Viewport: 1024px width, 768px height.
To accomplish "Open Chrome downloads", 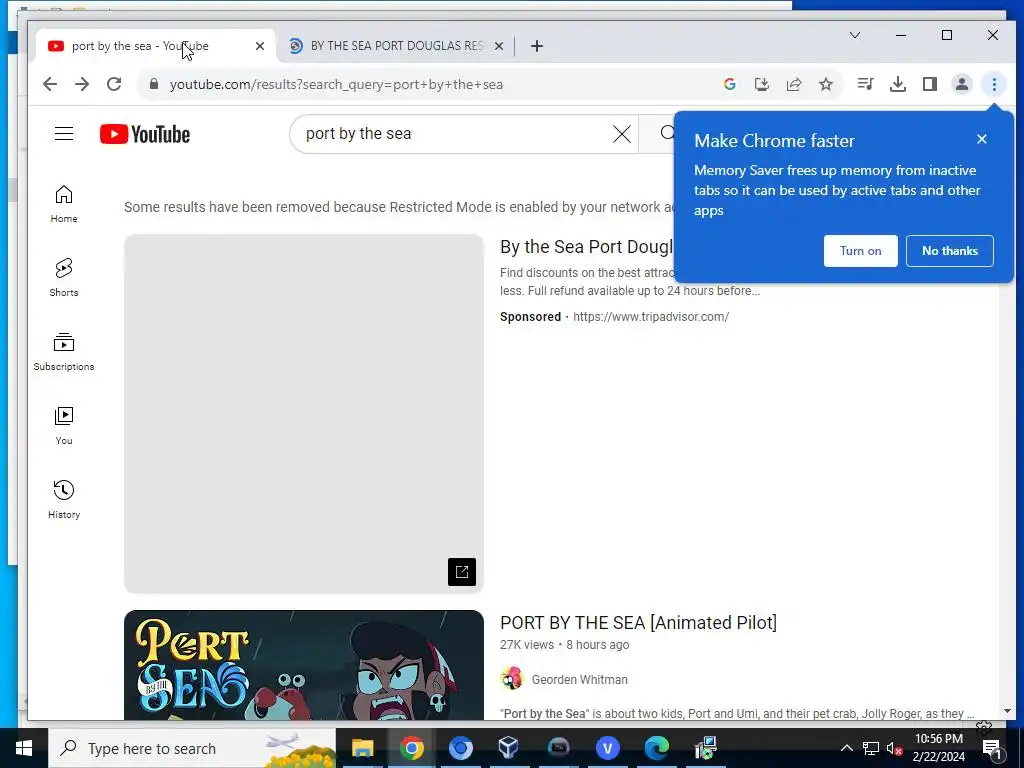I will point(897,84).
